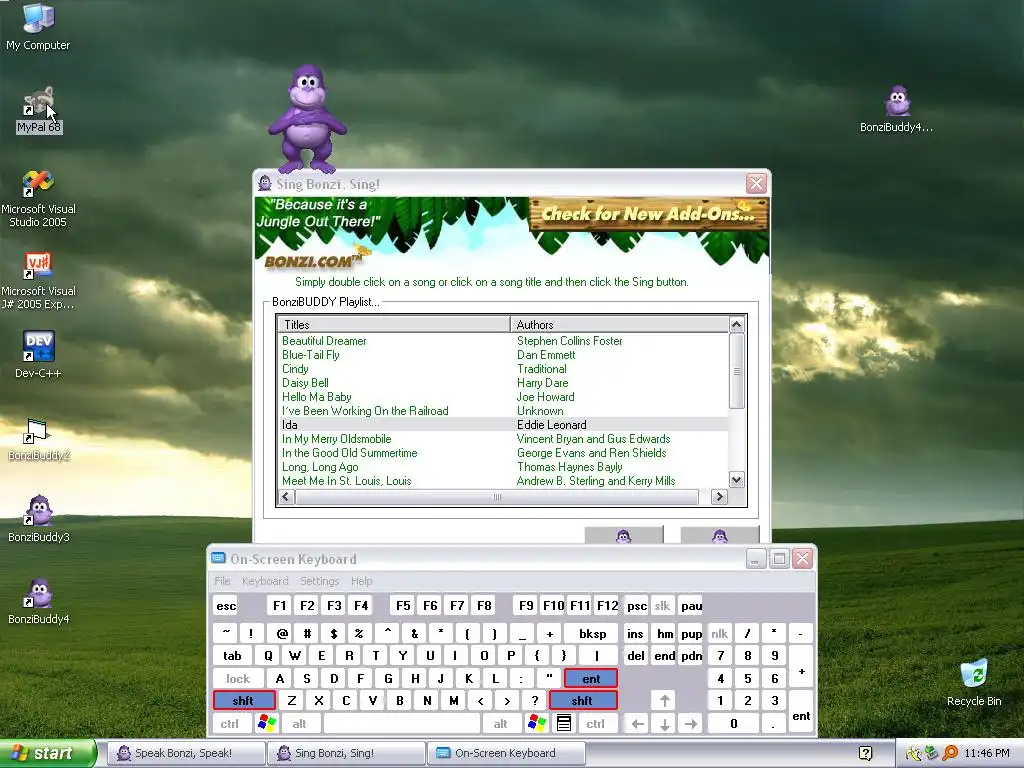1024x768 pixels.
Task: Click the left Bonzi-face button in Sing window
Action: (624, 535)
